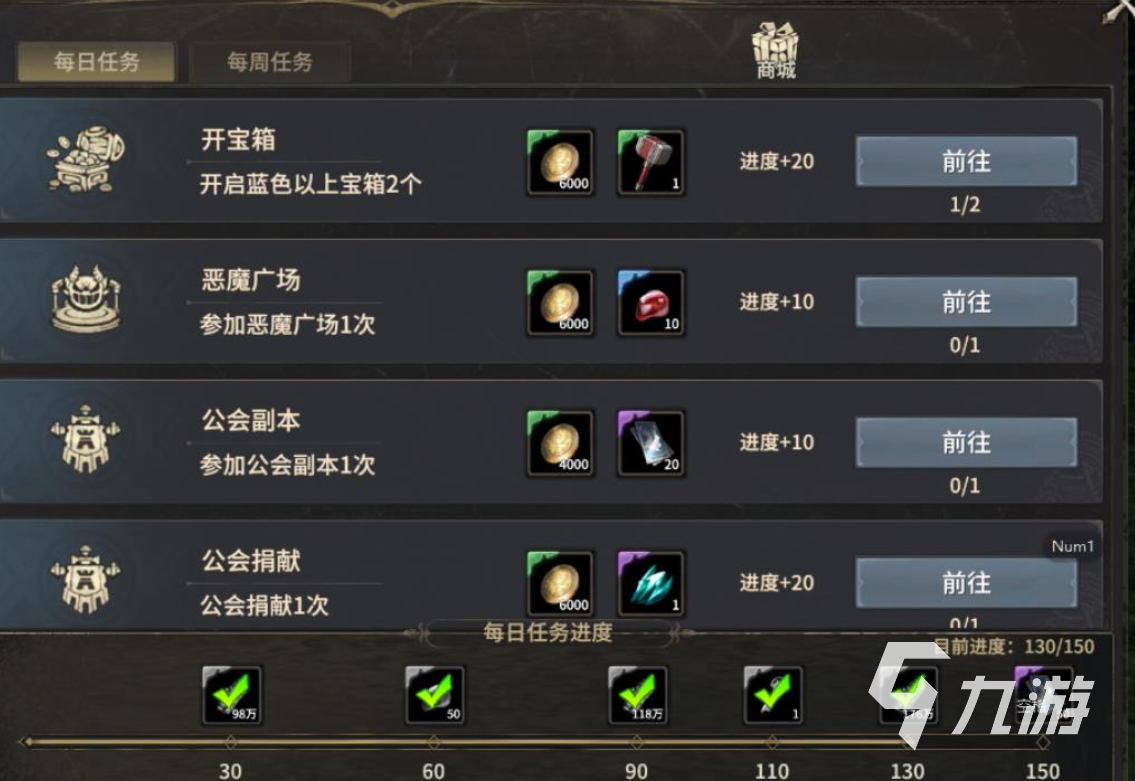The image size is (1135, 781).
Task: Click the 公会捐献 guild emblem icon
Action: pos(85,580)
